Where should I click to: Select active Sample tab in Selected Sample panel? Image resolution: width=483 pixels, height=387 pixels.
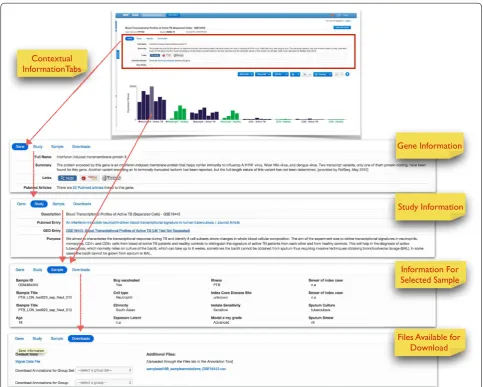coord(57,270)
